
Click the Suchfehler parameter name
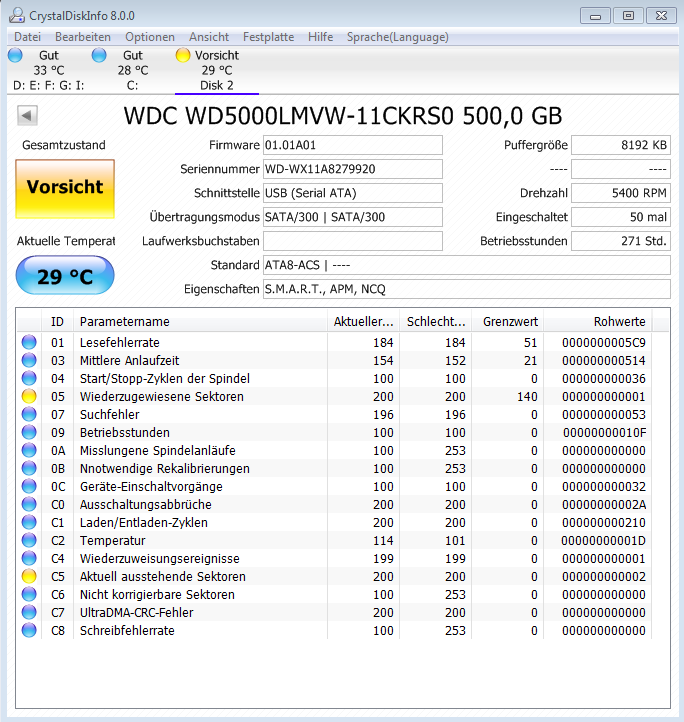(x=110, y=415)
